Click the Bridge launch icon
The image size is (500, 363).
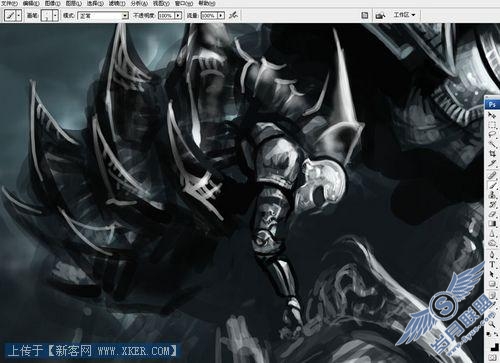tap(381, 15)
